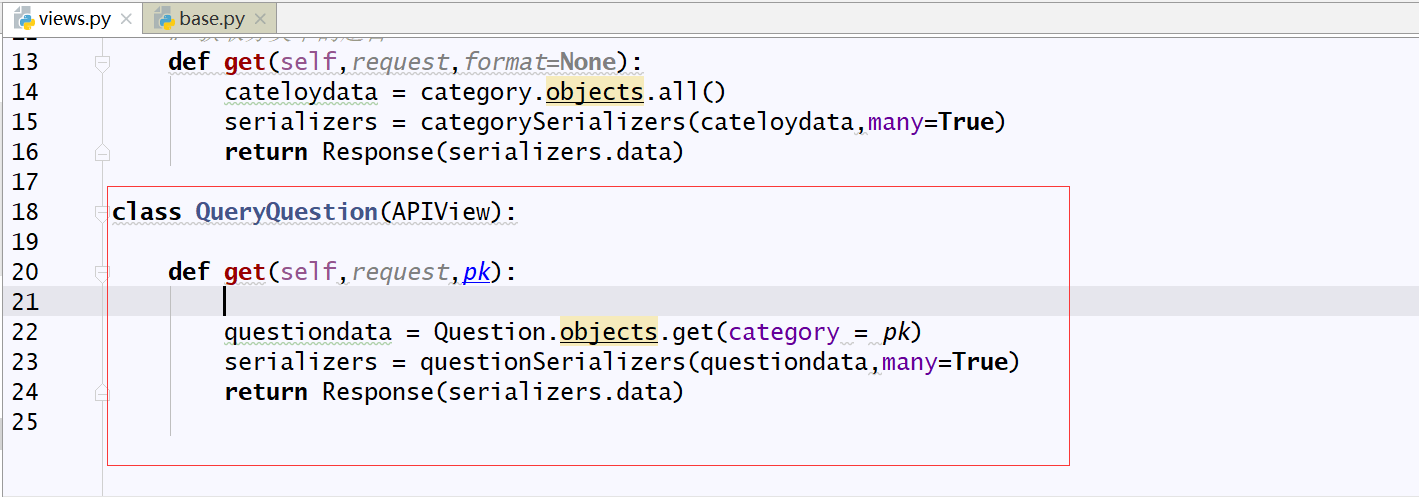Select the views.py tab
The image size is (1419, 497).
72,18
